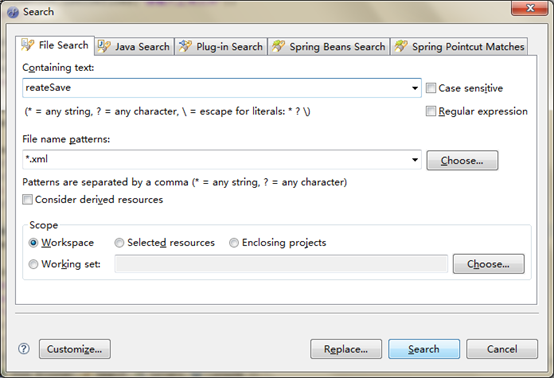Viewport: 554px width, 378px height.
Task: Enable the Case sensitive checkbox
Action: [x=431, y=88]
